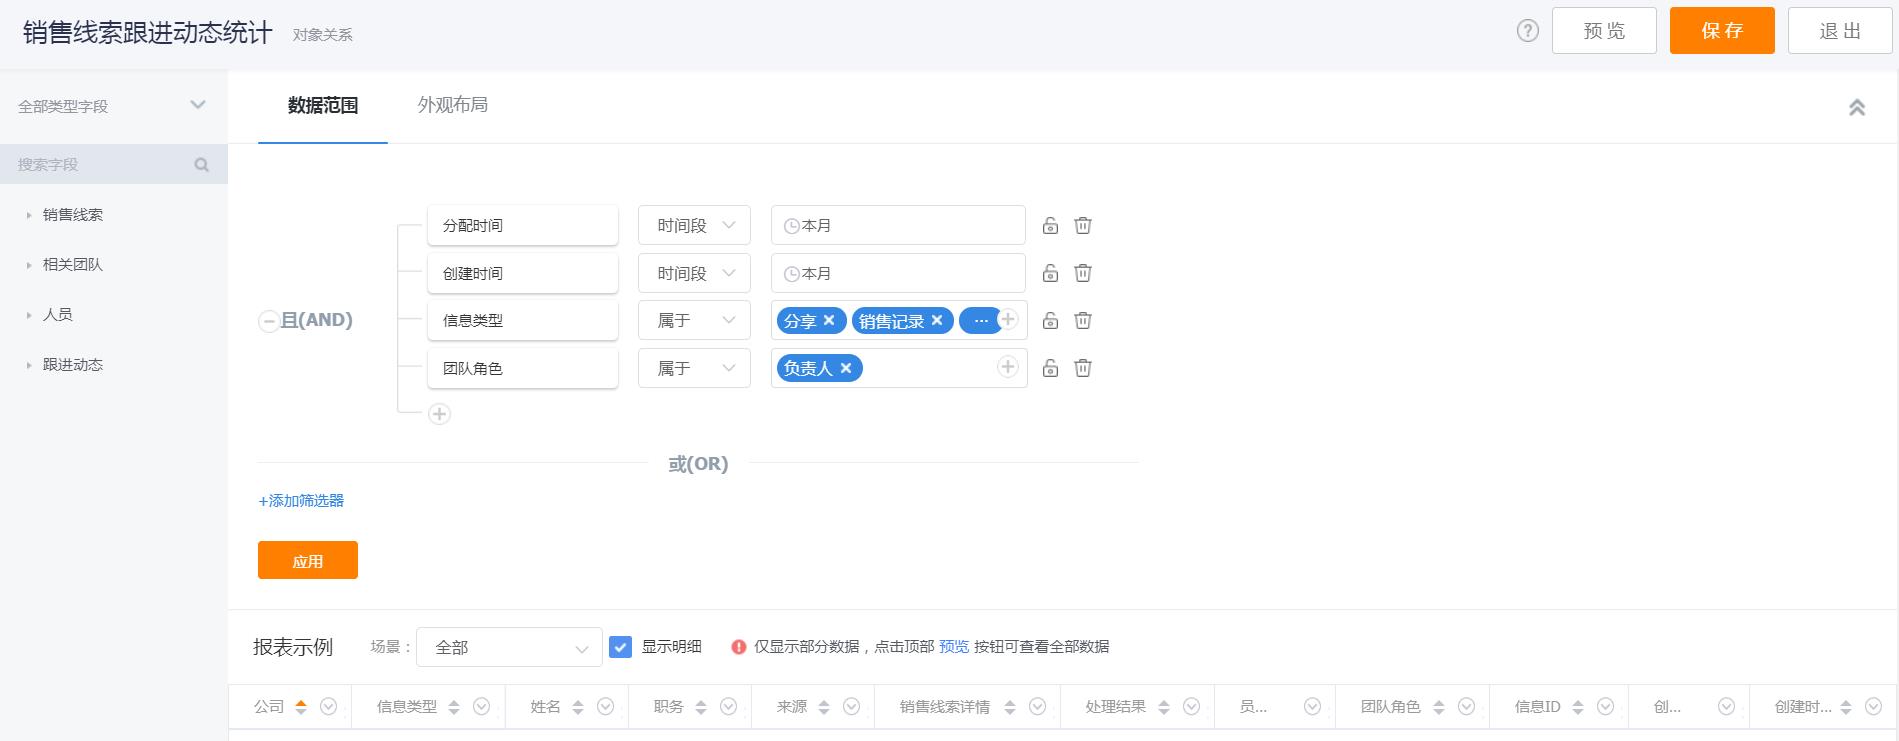The image size is (1899, 741).
Task: Sort the 职务 column
Action: 701,707
